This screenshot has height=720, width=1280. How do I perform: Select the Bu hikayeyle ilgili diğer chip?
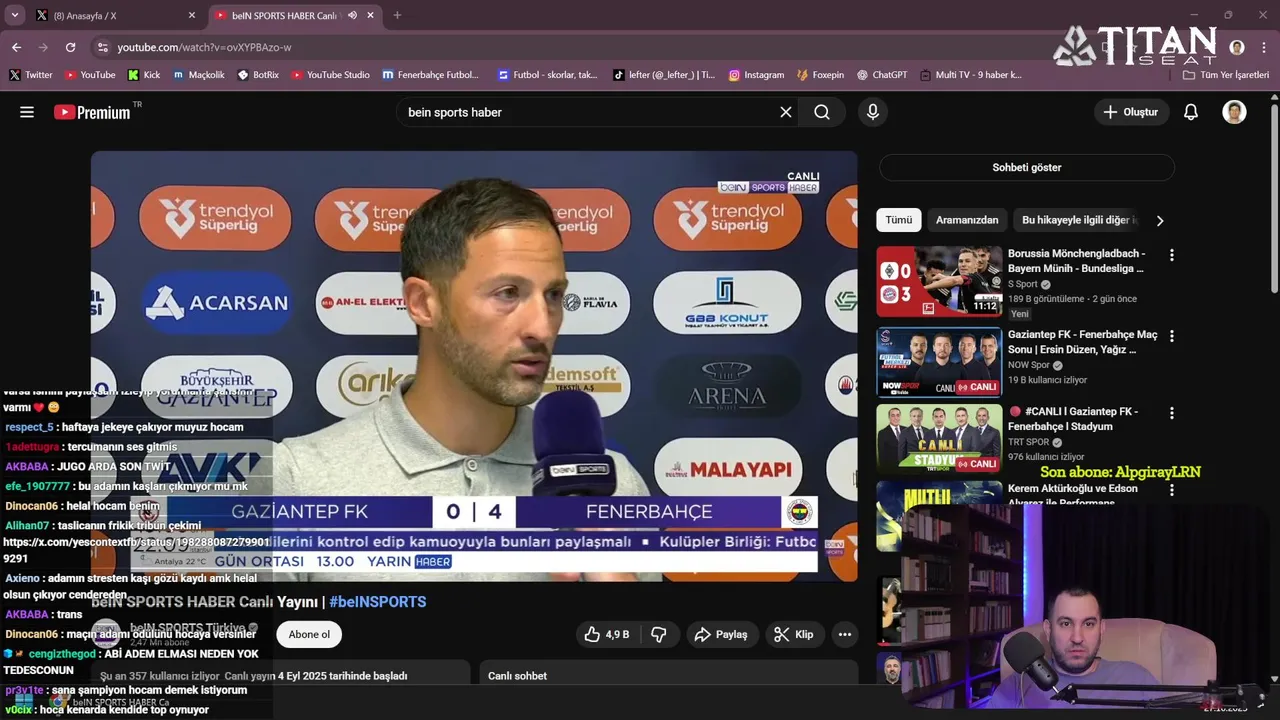(x=1075, y=220)
